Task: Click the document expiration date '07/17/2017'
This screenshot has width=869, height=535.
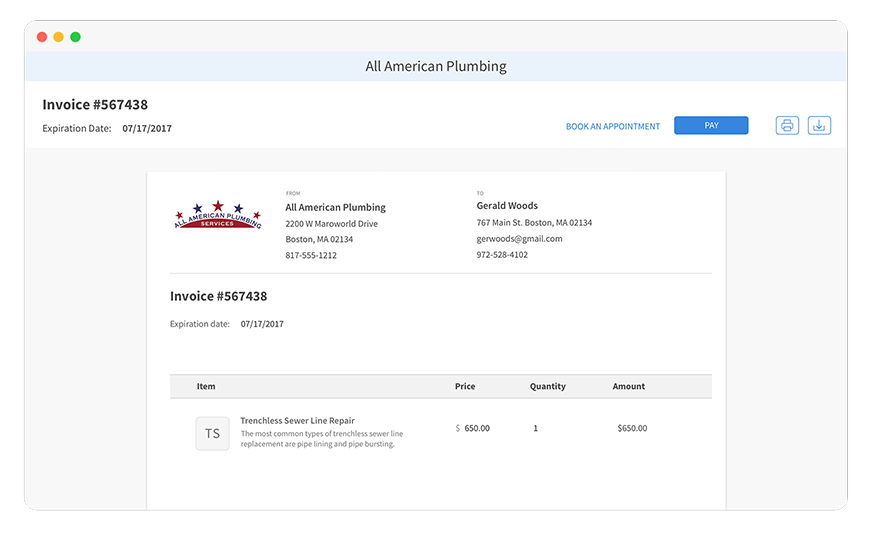Action: click(x=262, y=324)
